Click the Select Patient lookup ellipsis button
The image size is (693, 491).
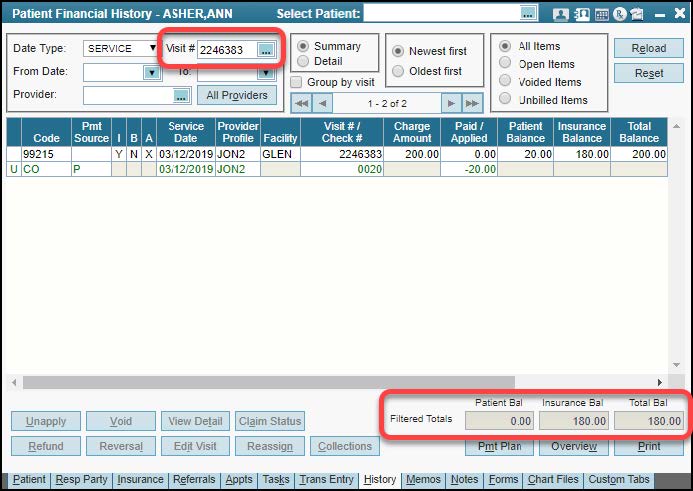click(x=527, y=13)
